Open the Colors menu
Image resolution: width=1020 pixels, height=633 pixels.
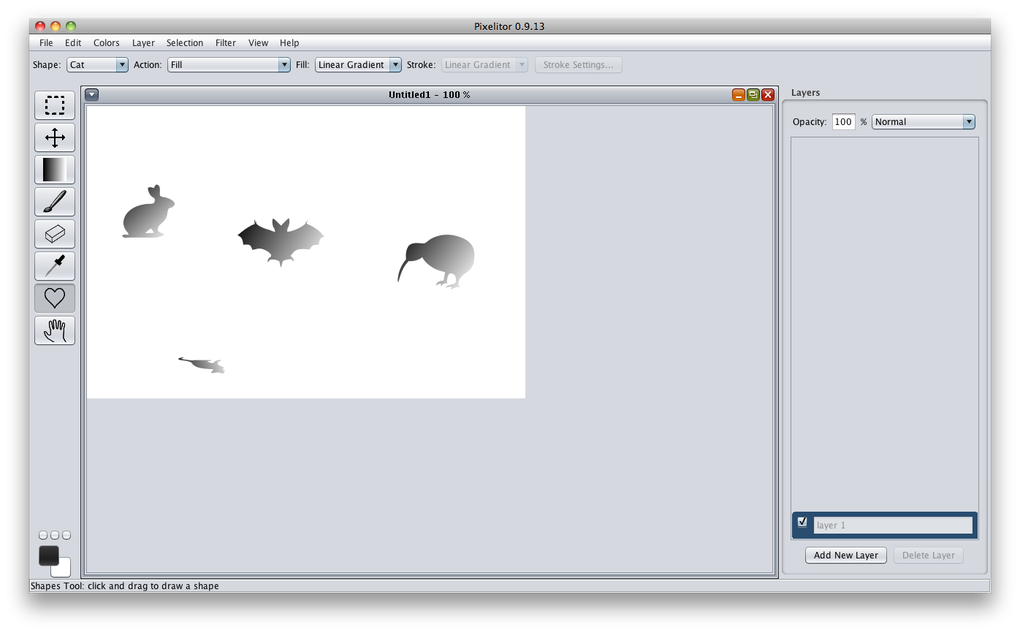(x=106, y=43)
